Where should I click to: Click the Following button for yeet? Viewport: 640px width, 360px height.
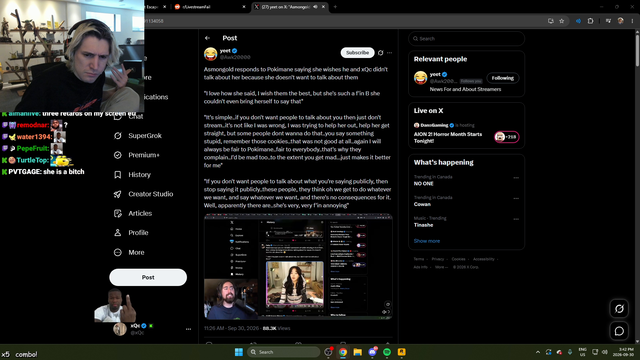pyautogui.click(x=502, y=78)
